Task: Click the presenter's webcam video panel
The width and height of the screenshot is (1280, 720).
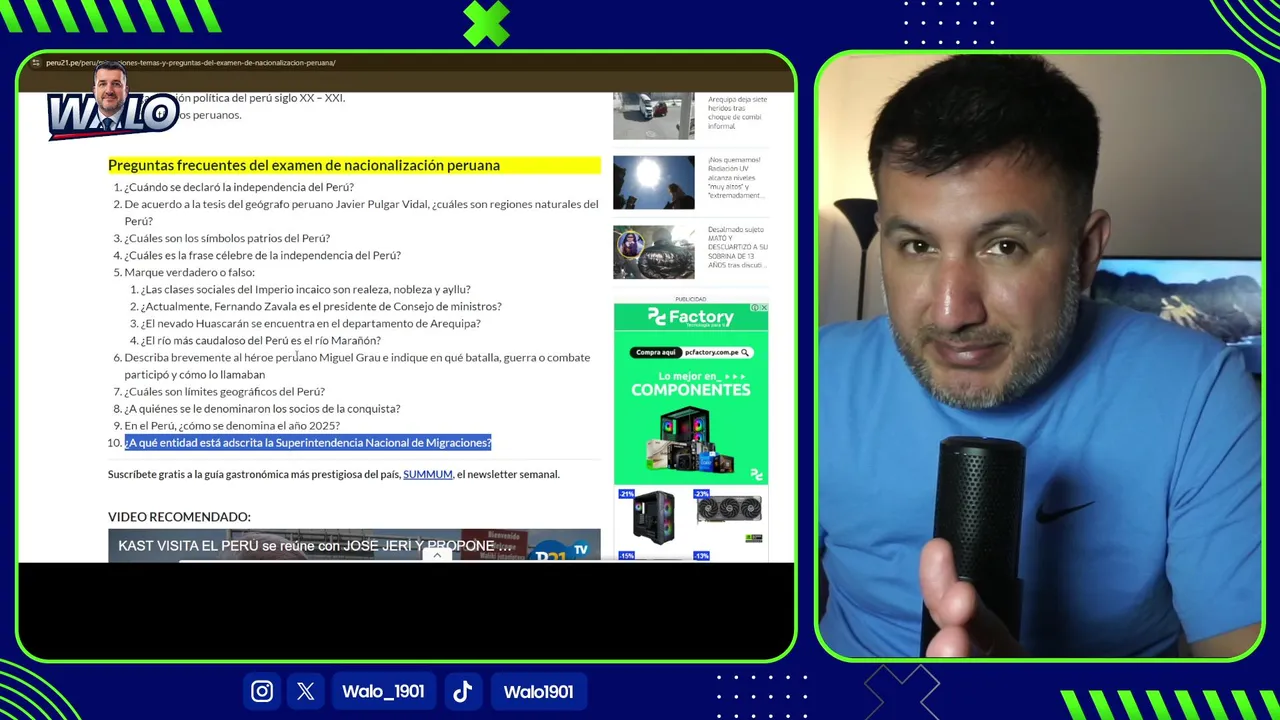Action: 1040,356
